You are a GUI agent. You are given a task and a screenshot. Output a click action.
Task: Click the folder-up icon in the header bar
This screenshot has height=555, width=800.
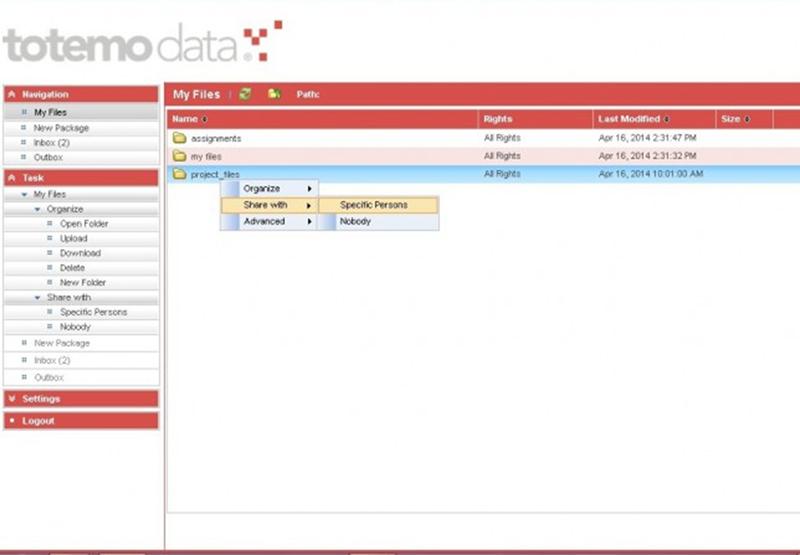tap(274, 94)
